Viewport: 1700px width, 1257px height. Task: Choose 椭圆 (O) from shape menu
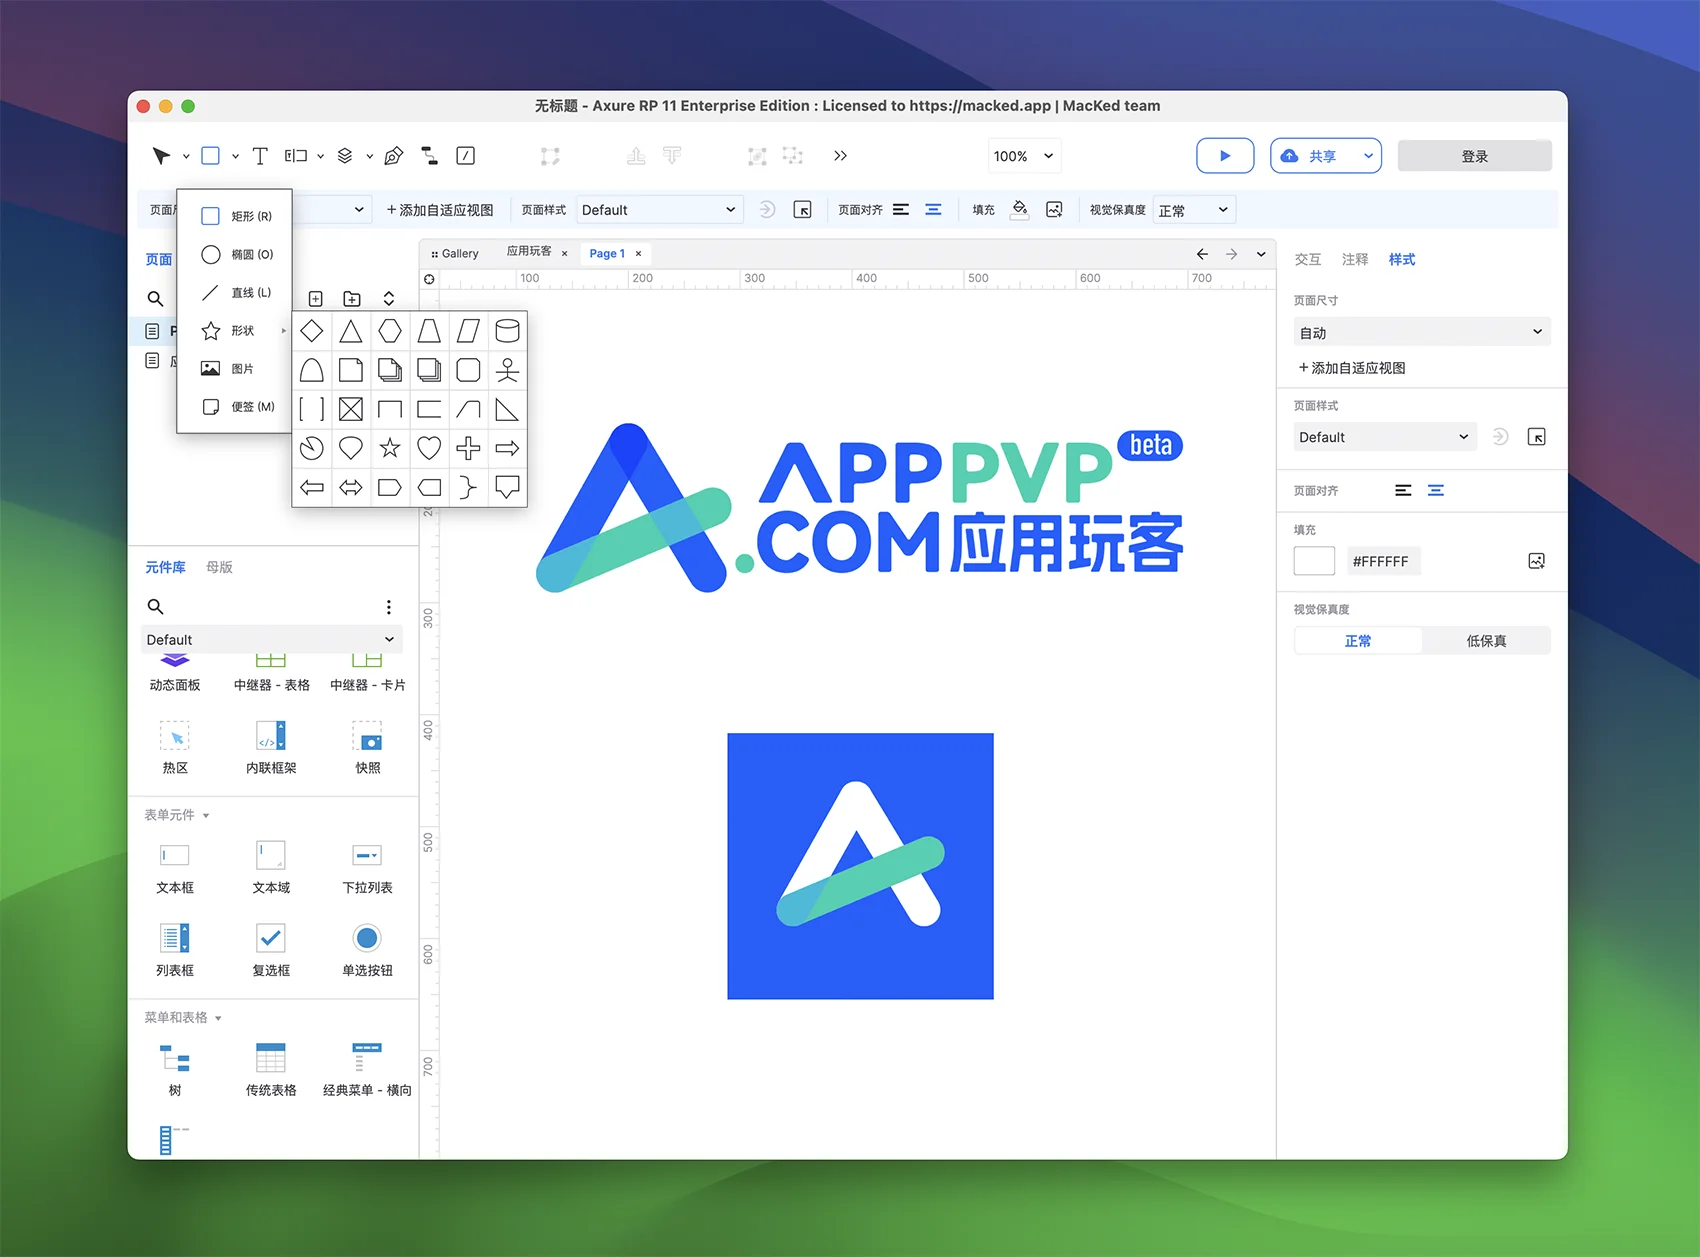coord(236,254)
